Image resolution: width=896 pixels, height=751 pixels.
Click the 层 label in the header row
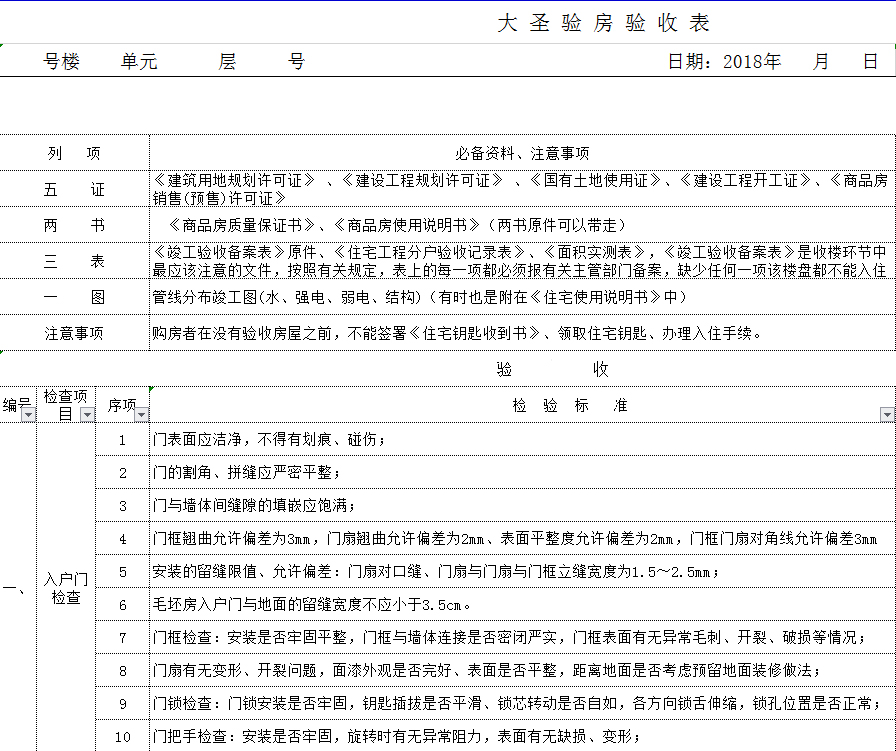[227, 61]
